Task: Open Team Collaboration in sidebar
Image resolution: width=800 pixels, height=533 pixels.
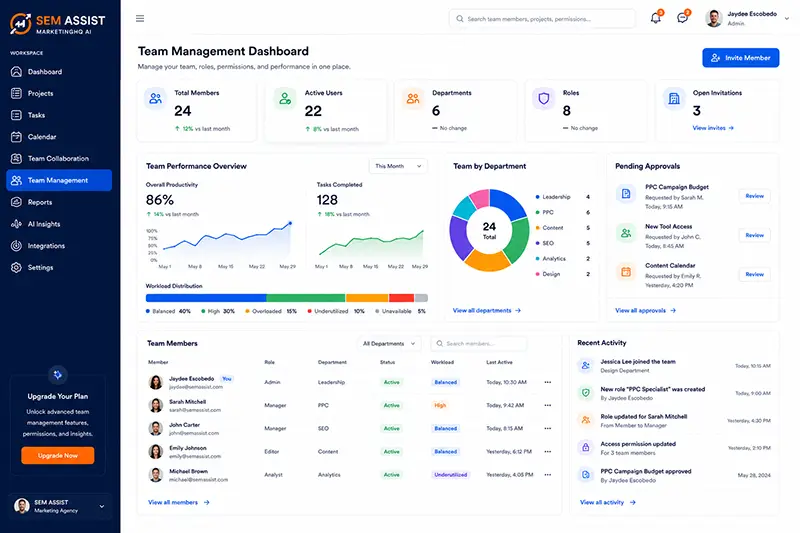Action: tap(59, 159)
